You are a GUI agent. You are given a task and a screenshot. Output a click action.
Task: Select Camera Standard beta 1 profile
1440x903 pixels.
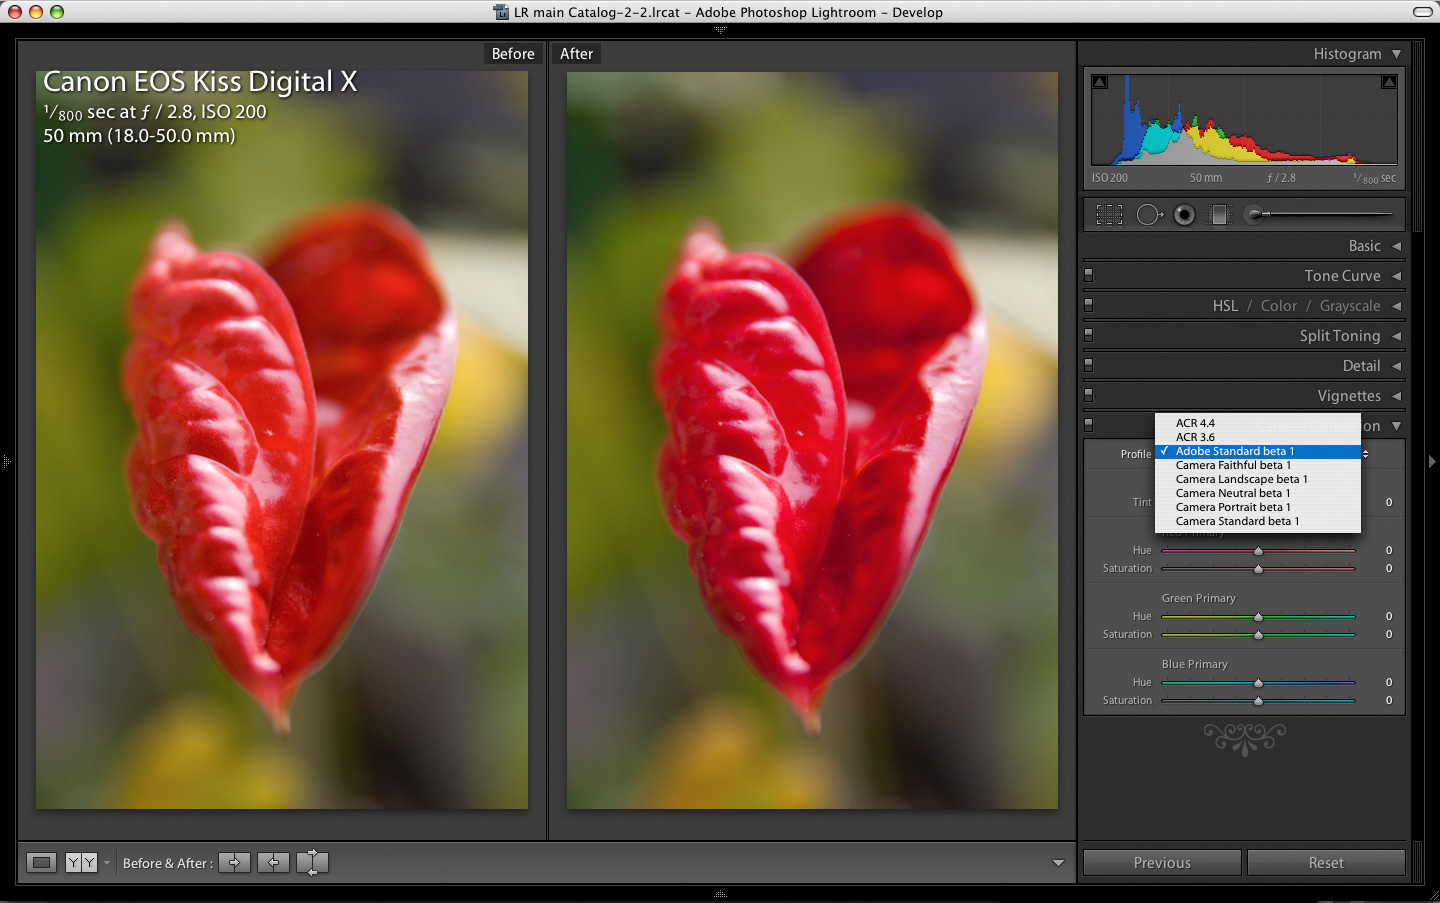point(1258,521)
